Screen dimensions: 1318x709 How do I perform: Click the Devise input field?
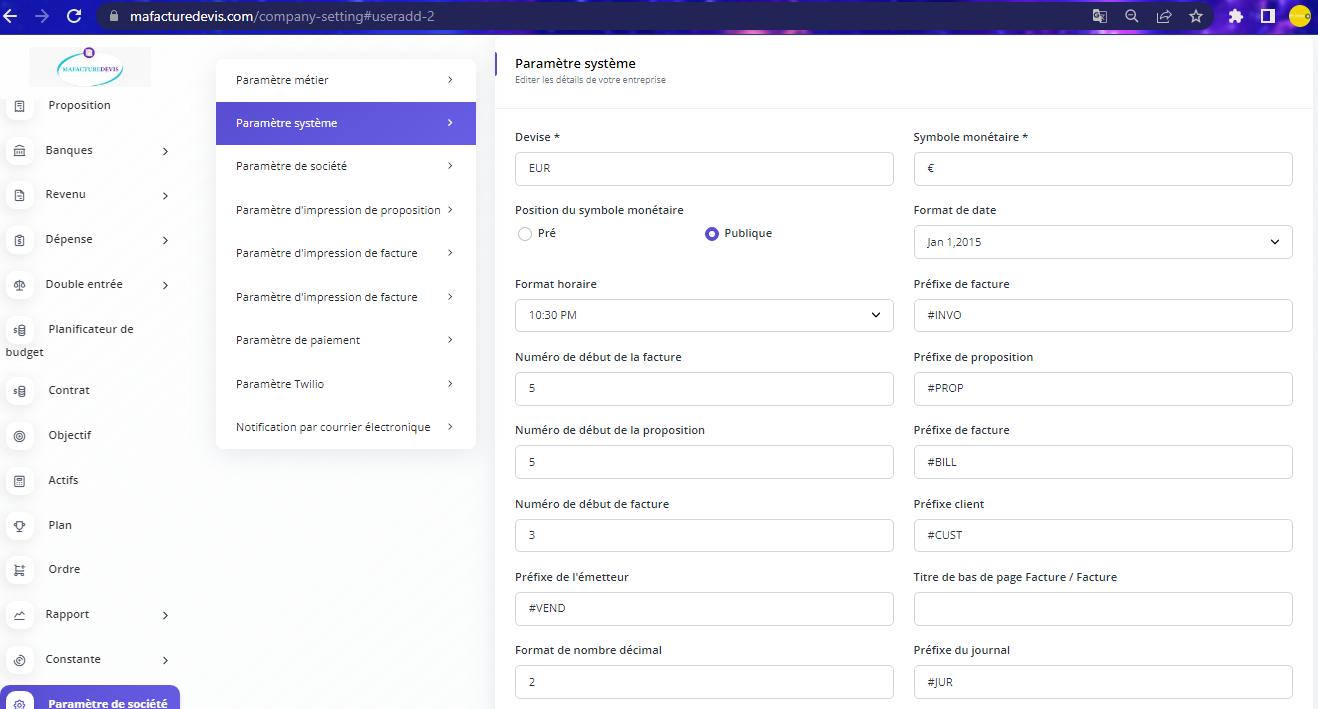click(x=704, y=169)
